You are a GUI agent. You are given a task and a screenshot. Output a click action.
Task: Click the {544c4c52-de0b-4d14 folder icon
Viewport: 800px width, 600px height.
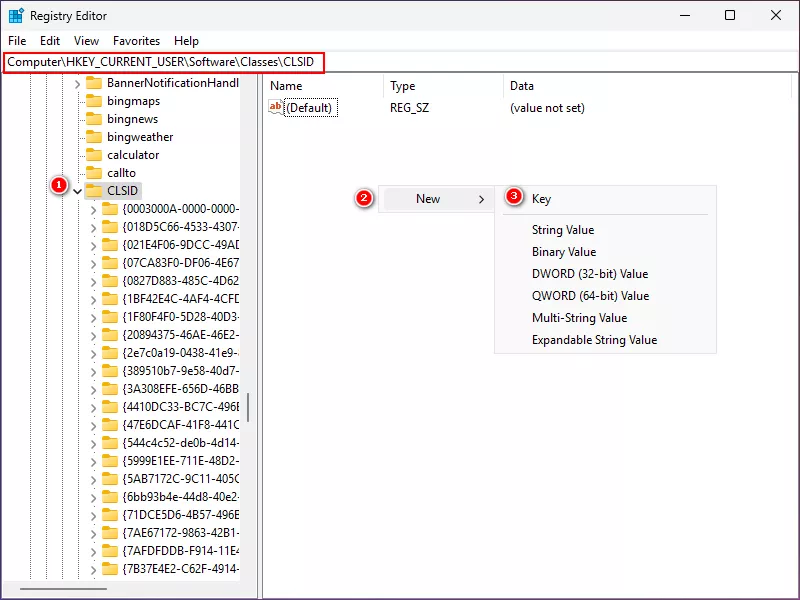(x=110, y=442)
